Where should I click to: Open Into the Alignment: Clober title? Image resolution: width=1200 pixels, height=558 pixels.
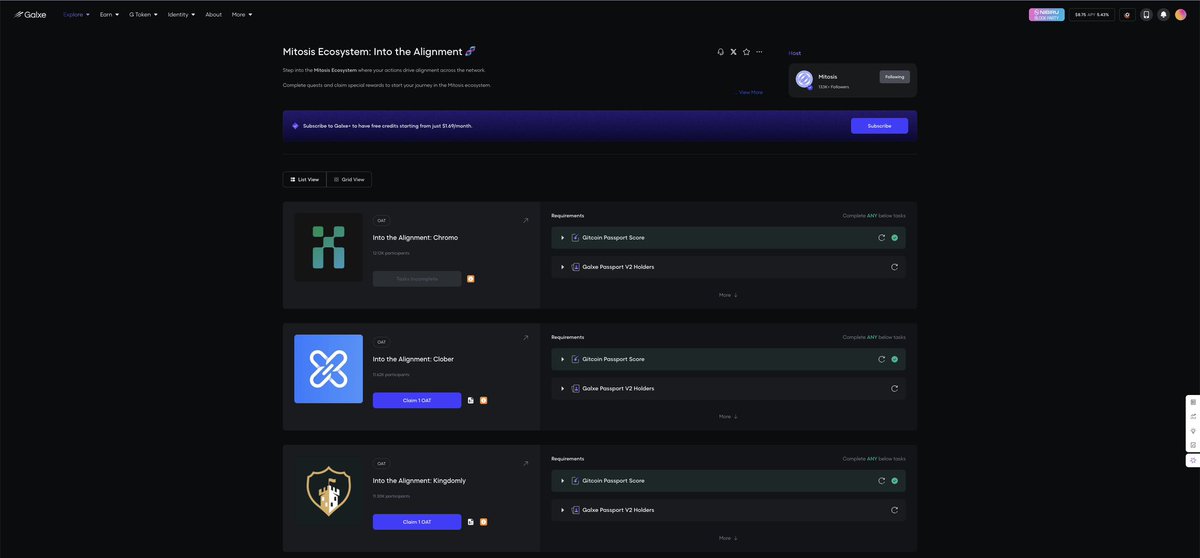click(413, 359)
